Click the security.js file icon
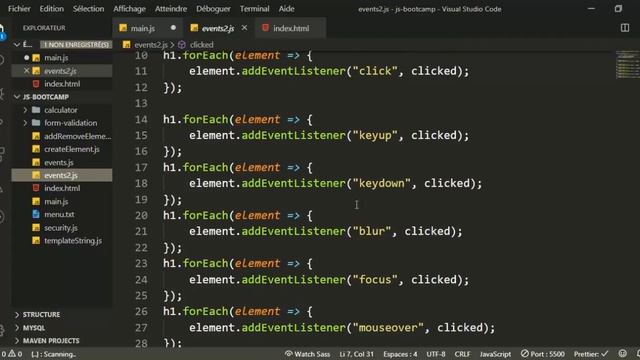The image size is (640, 360). pyautogui.click(x=36, y=227)
